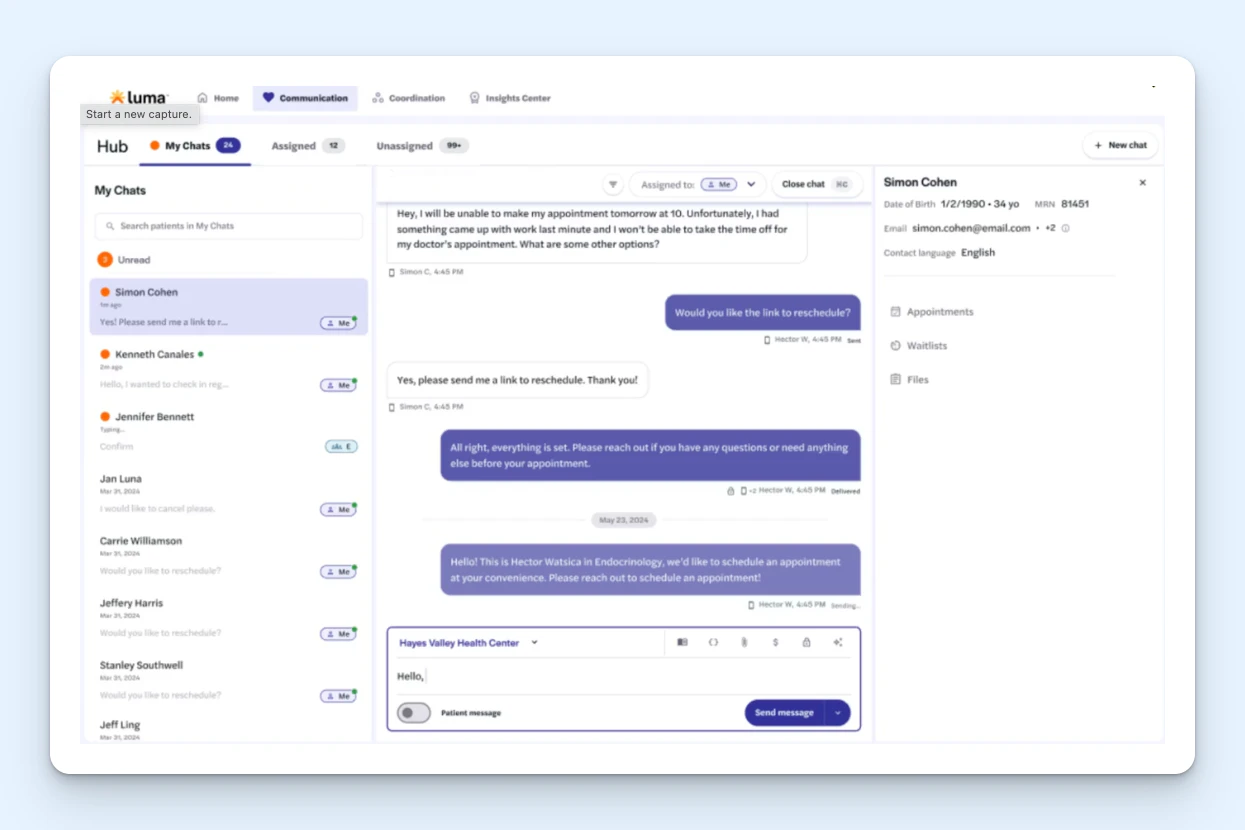
Task: Click simon.cohen@email.com address
Action: tap(971, 228)
